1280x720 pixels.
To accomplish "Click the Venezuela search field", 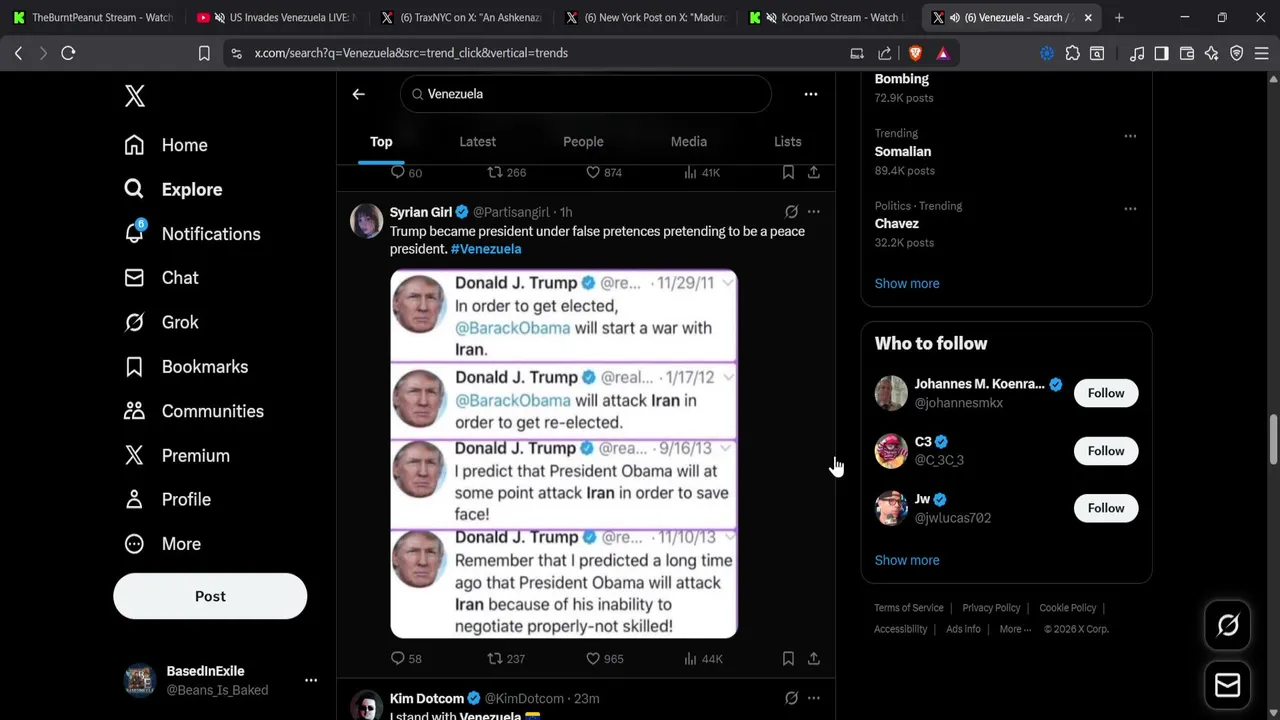I will (586, 94).
